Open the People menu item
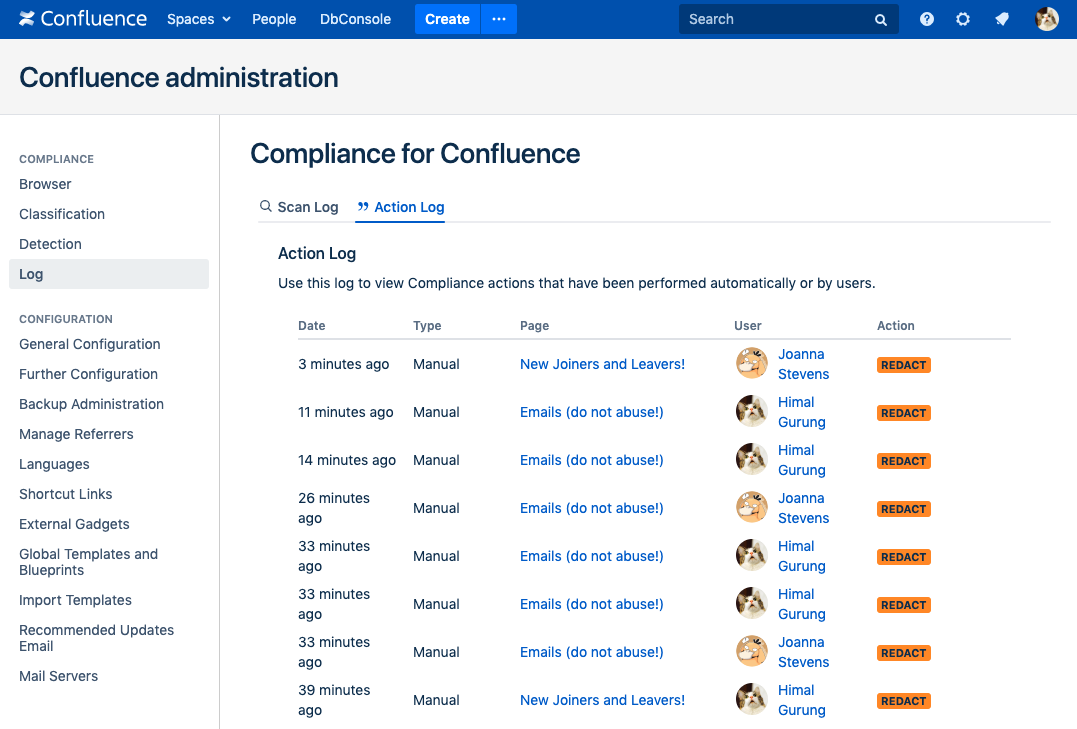Image resolution: width=1077 pixels, height=729 pixels. [x=274, y=19]
